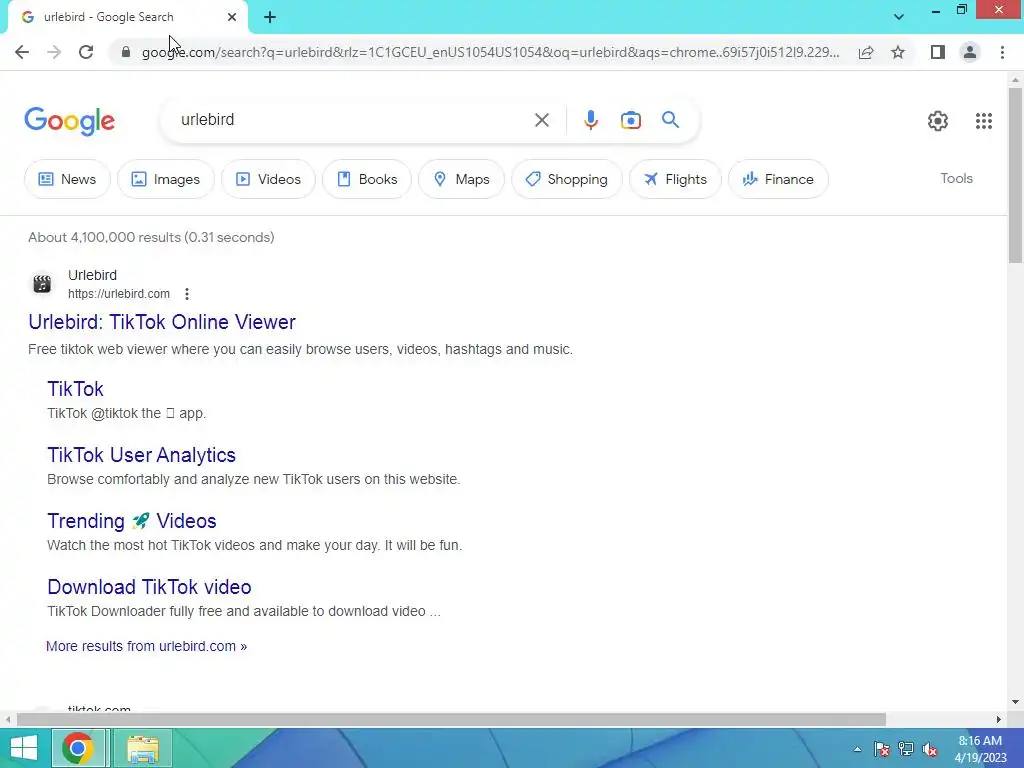Image resolution: width=1024 pixels, height=768 pixels.
Task: Start a voice search with the microphone
Action: click(x=590, y=120)
